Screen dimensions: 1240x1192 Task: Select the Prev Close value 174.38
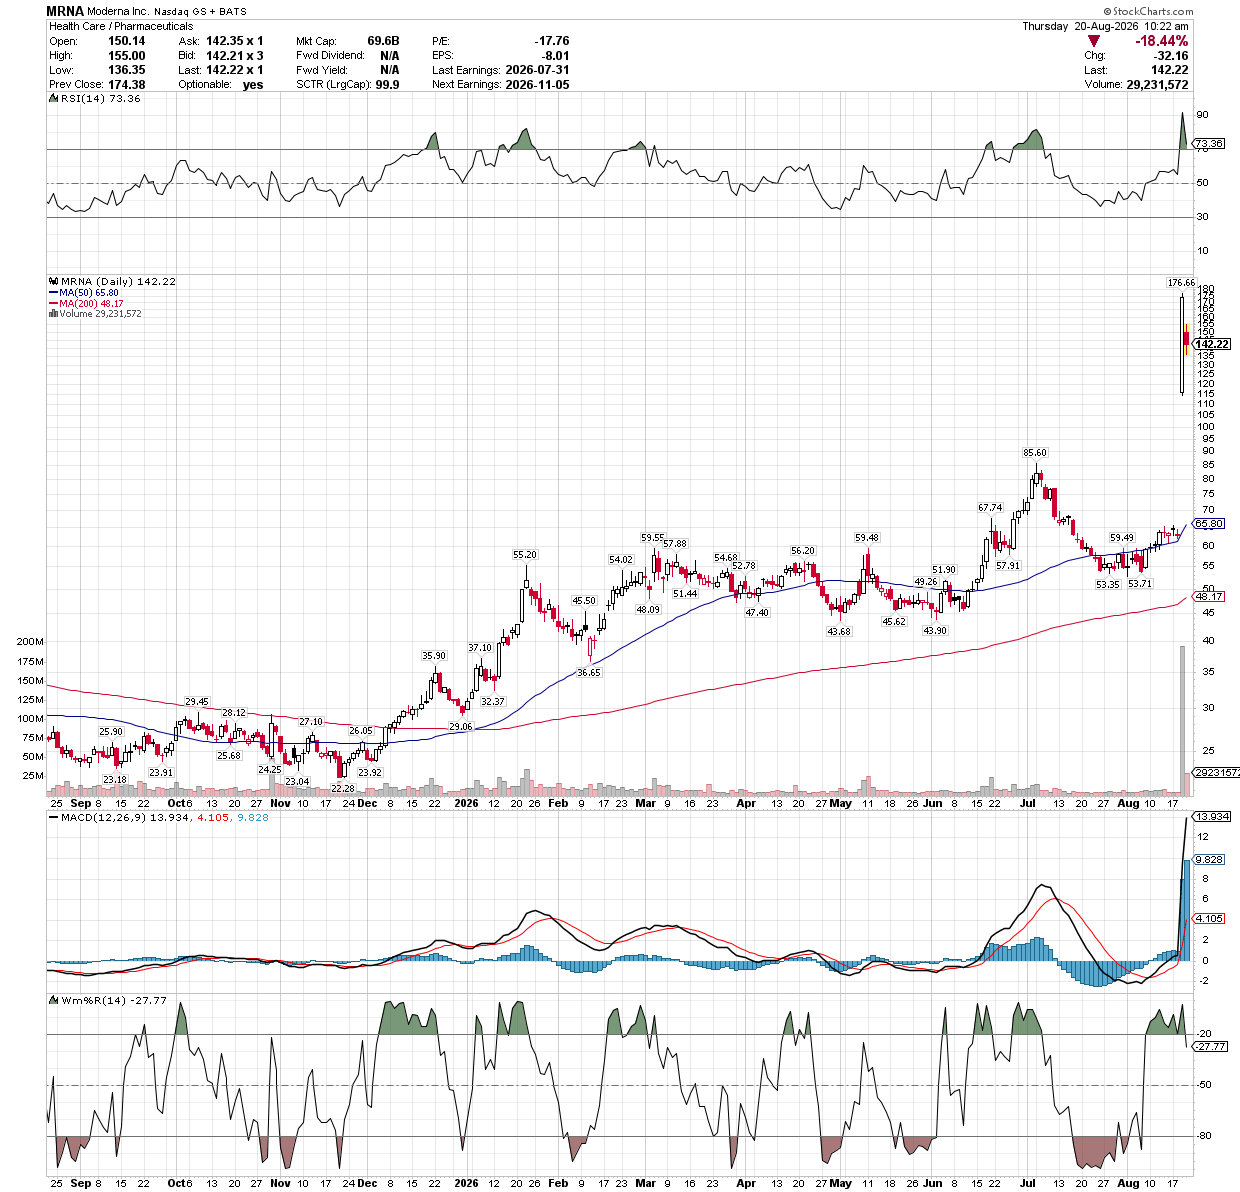(x=126, y=85)
